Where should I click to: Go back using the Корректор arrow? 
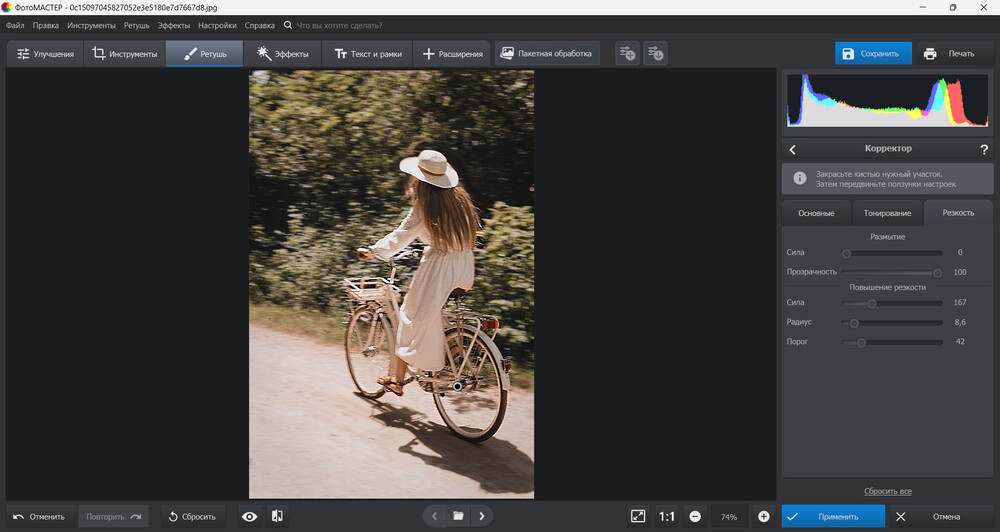tap(793, 149)
